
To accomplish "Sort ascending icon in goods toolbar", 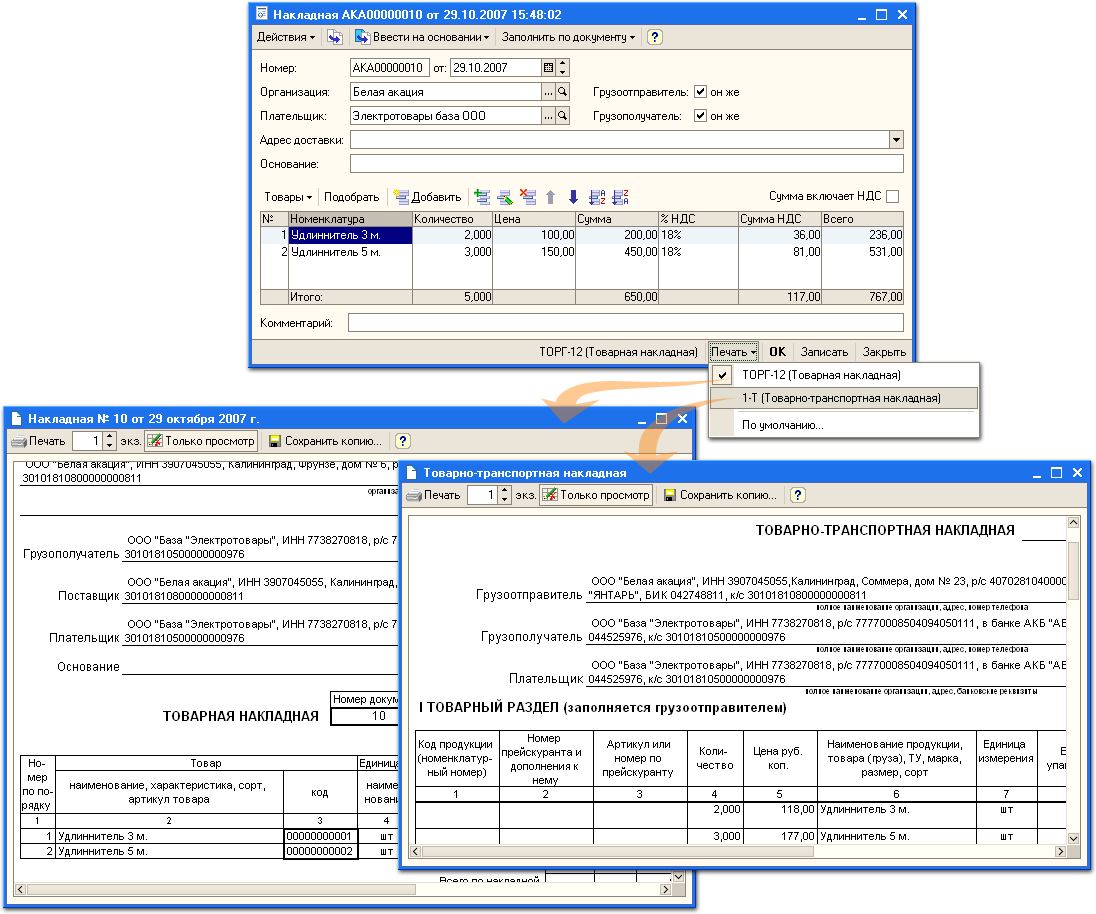I will click(x=597, y=197).
